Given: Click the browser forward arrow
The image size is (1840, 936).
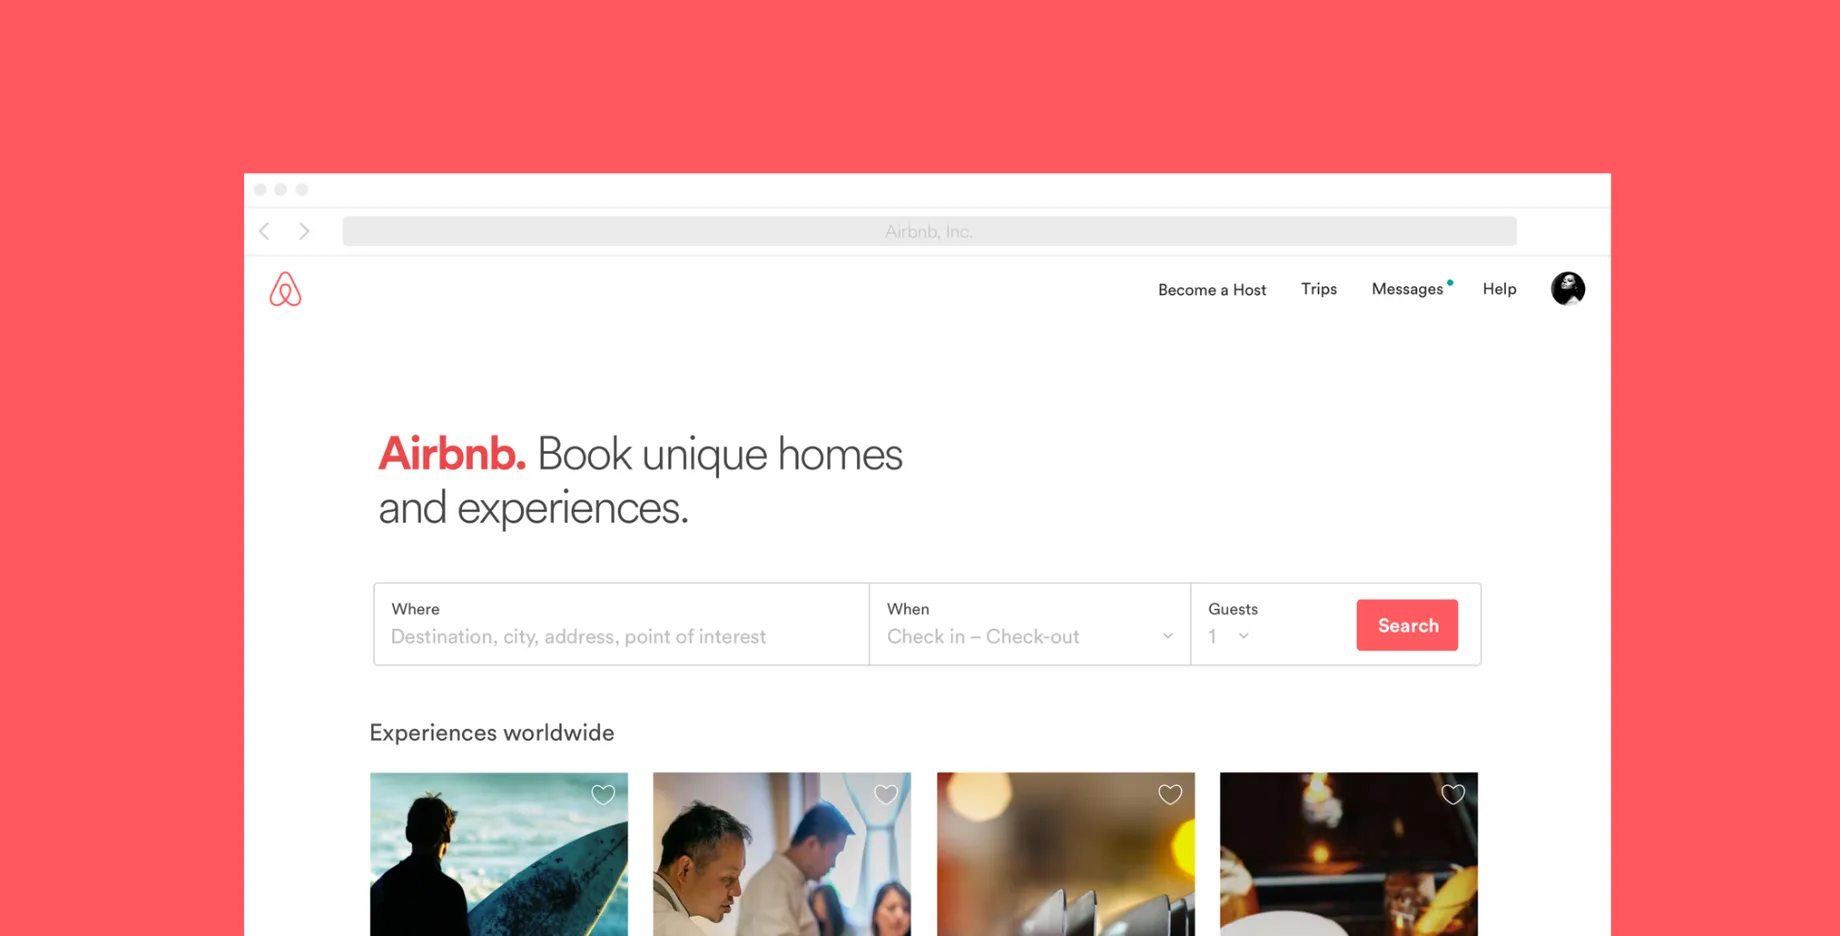Looking at the screenshot, I should (304, 231).
